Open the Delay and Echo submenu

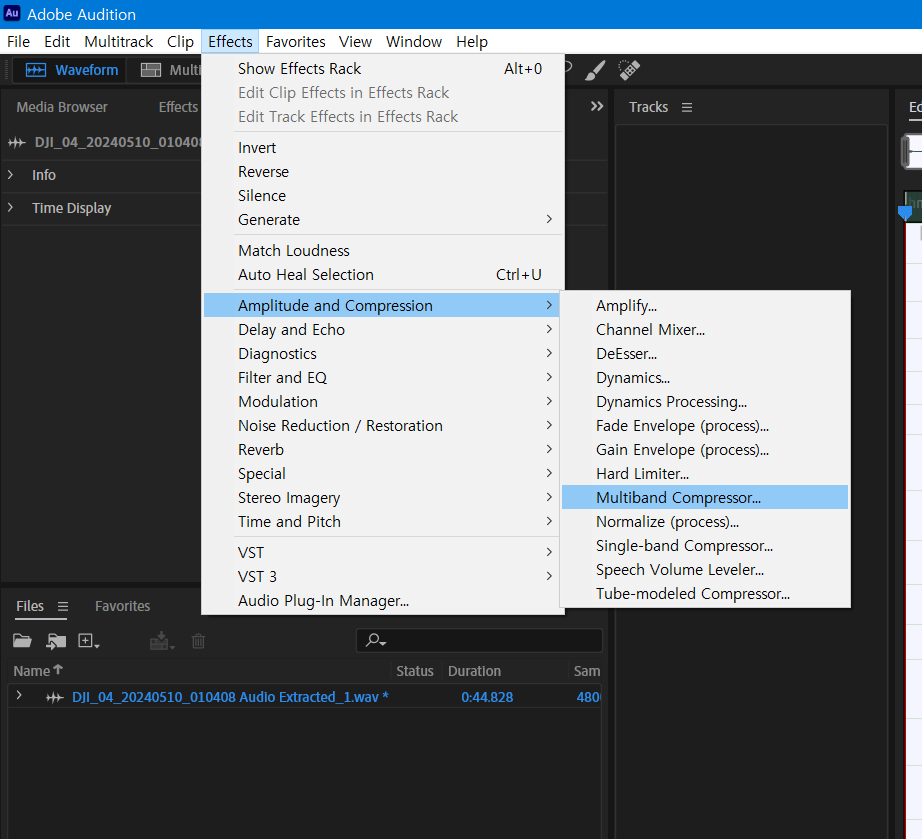pos(383,330)
